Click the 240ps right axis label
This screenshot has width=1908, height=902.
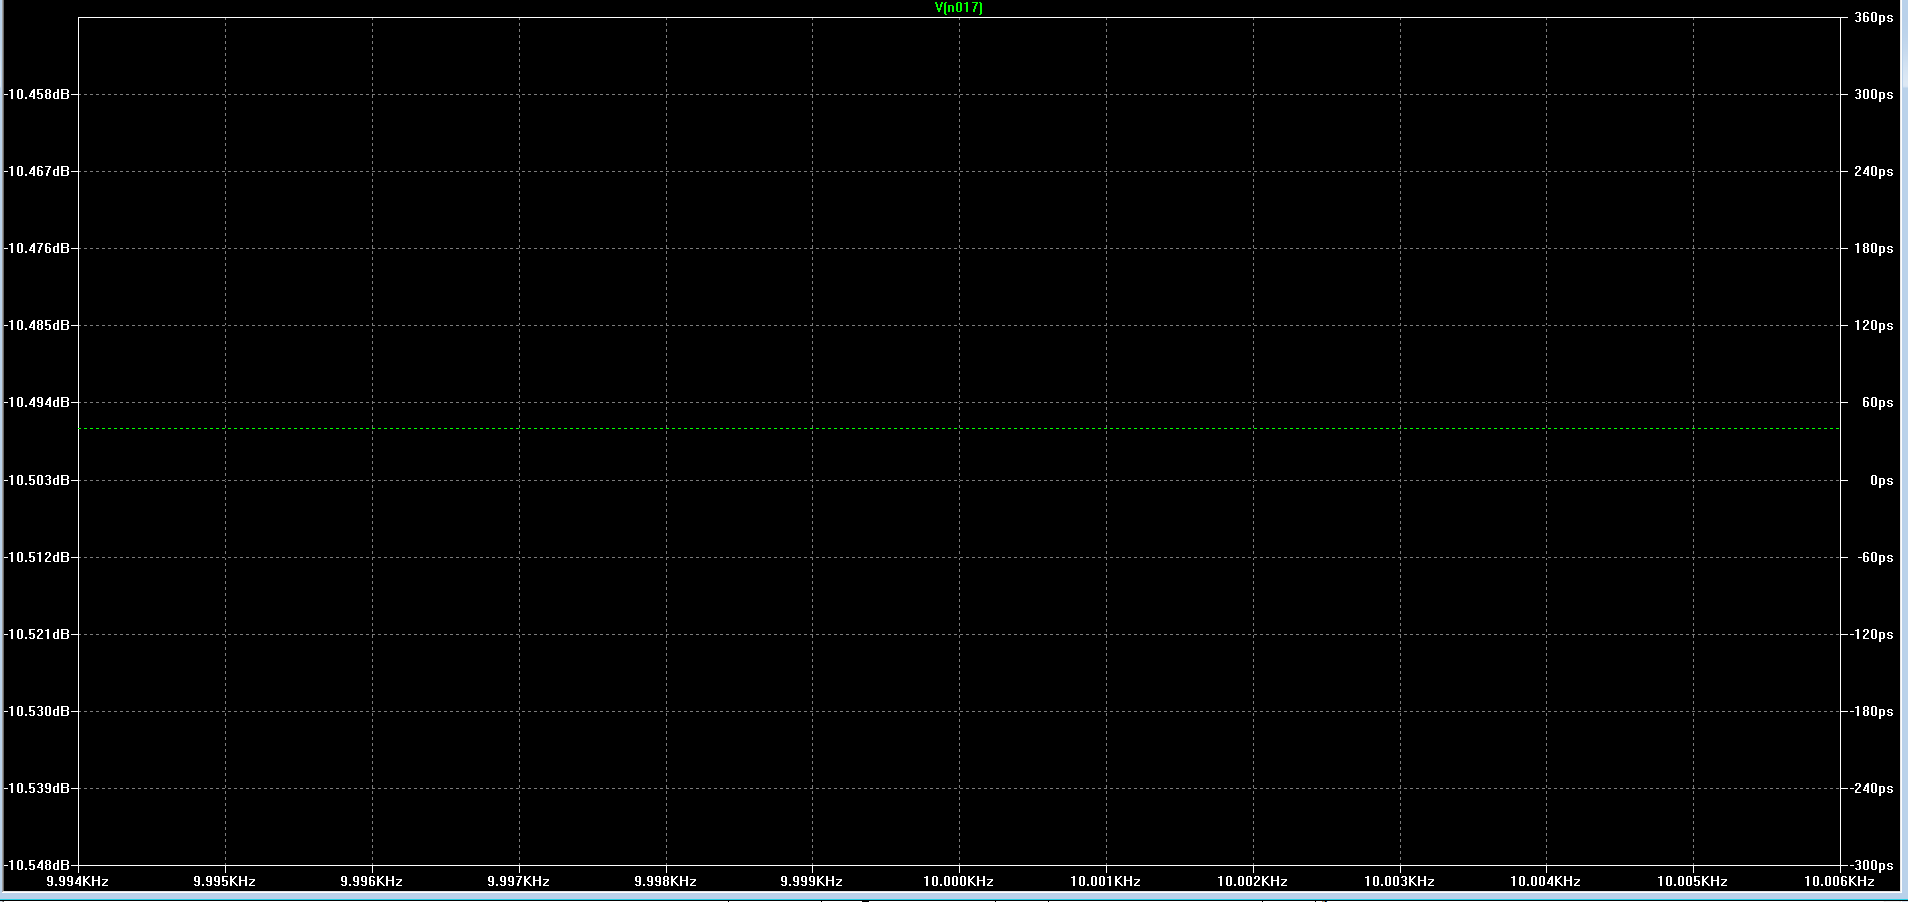pyautogui.click(x=1874, y=171)
